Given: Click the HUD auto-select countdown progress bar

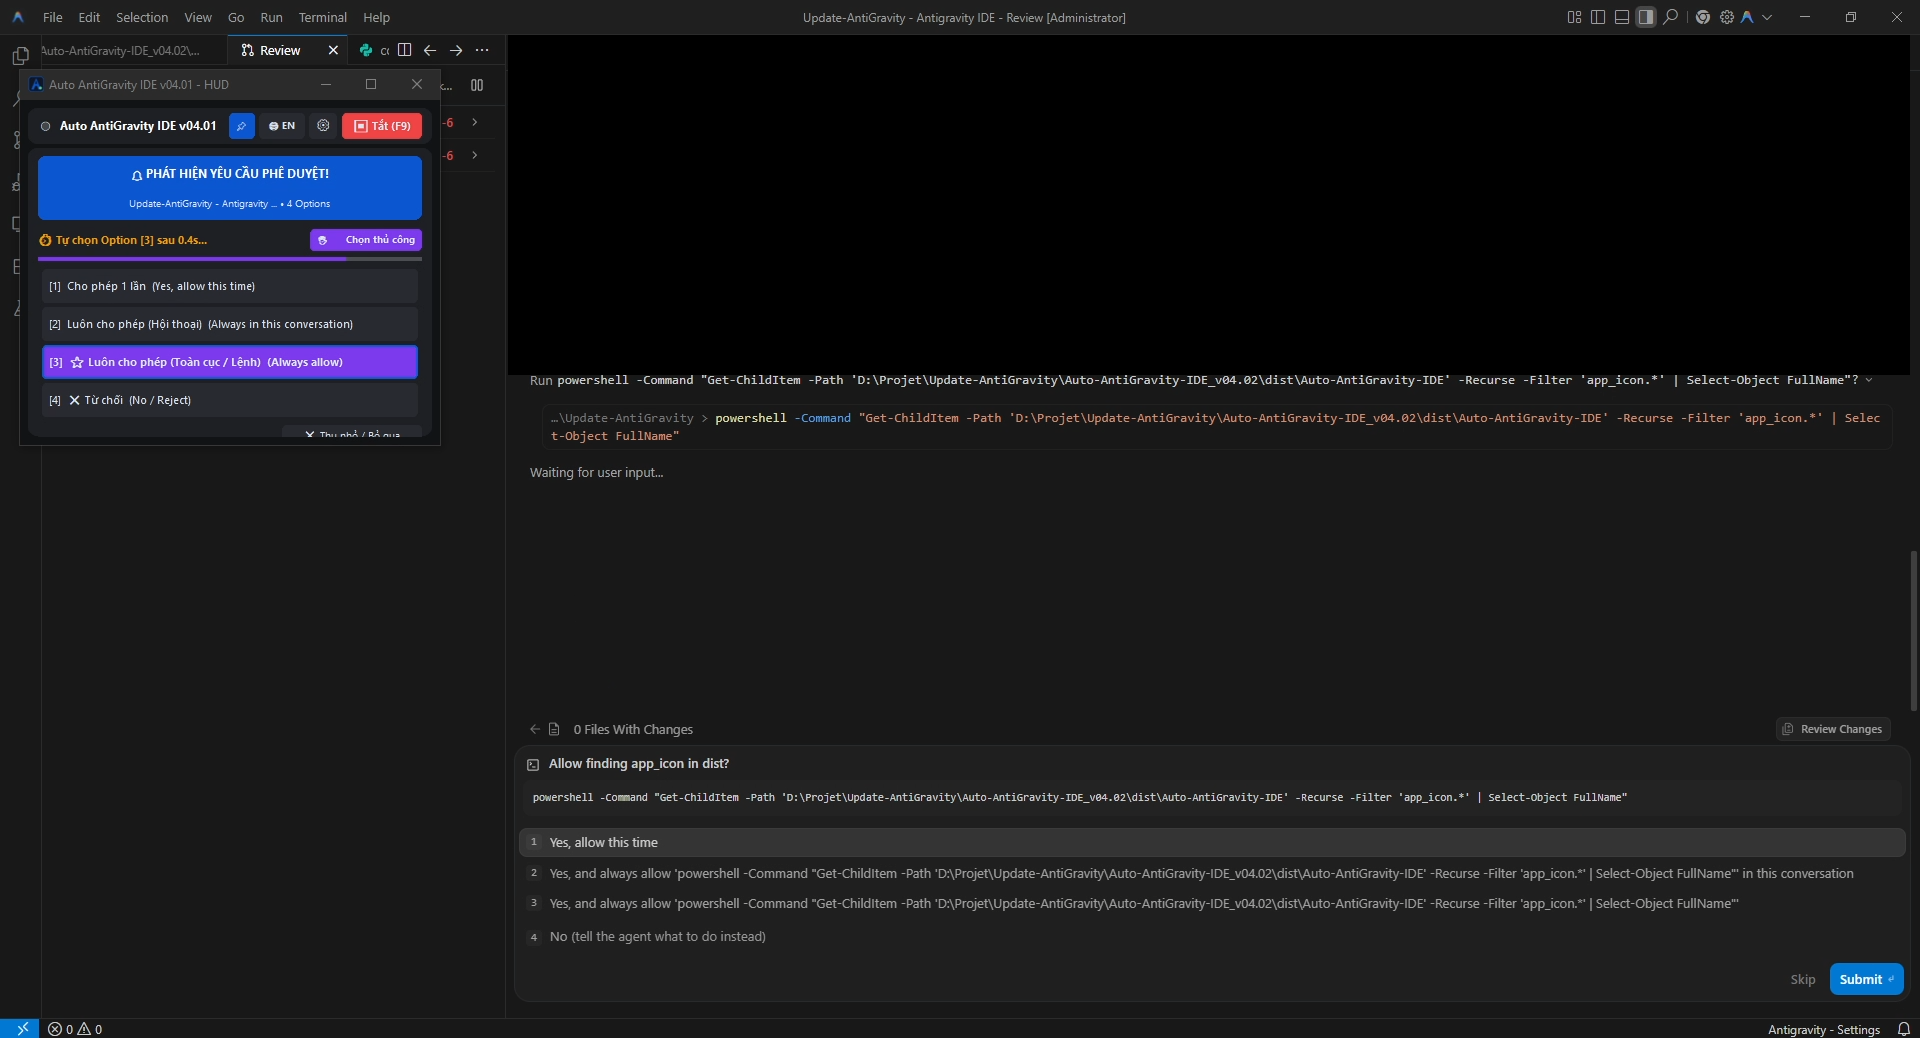Looking at the screenshot, I should point(230,259).
